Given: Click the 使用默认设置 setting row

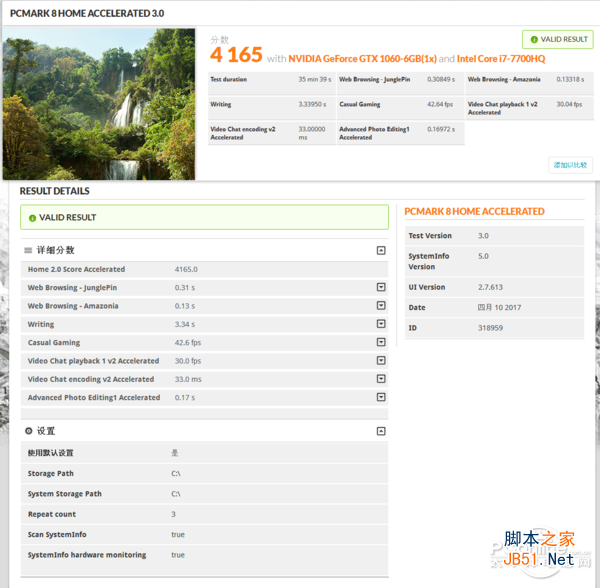Looking at the screenshot, I should pyautogui.click(x=204, y=453).
